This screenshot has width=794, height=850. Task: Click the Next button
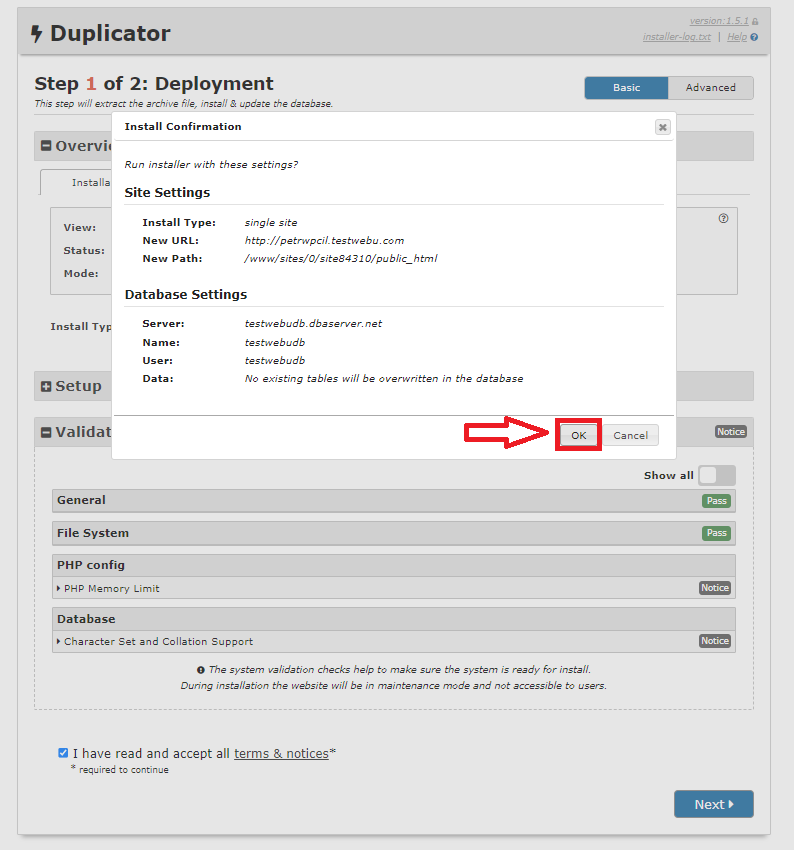tap(713, 804)
